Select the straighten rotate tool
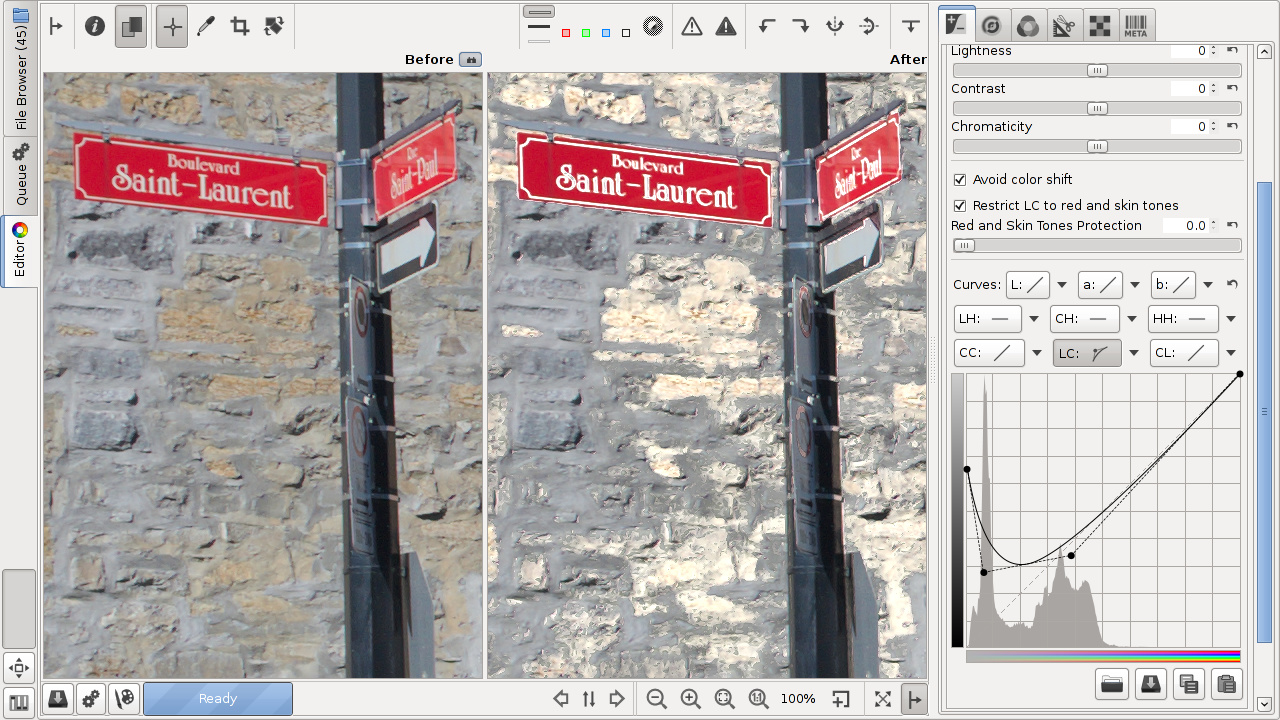The image size is (1280, 720). click(274, 27)
